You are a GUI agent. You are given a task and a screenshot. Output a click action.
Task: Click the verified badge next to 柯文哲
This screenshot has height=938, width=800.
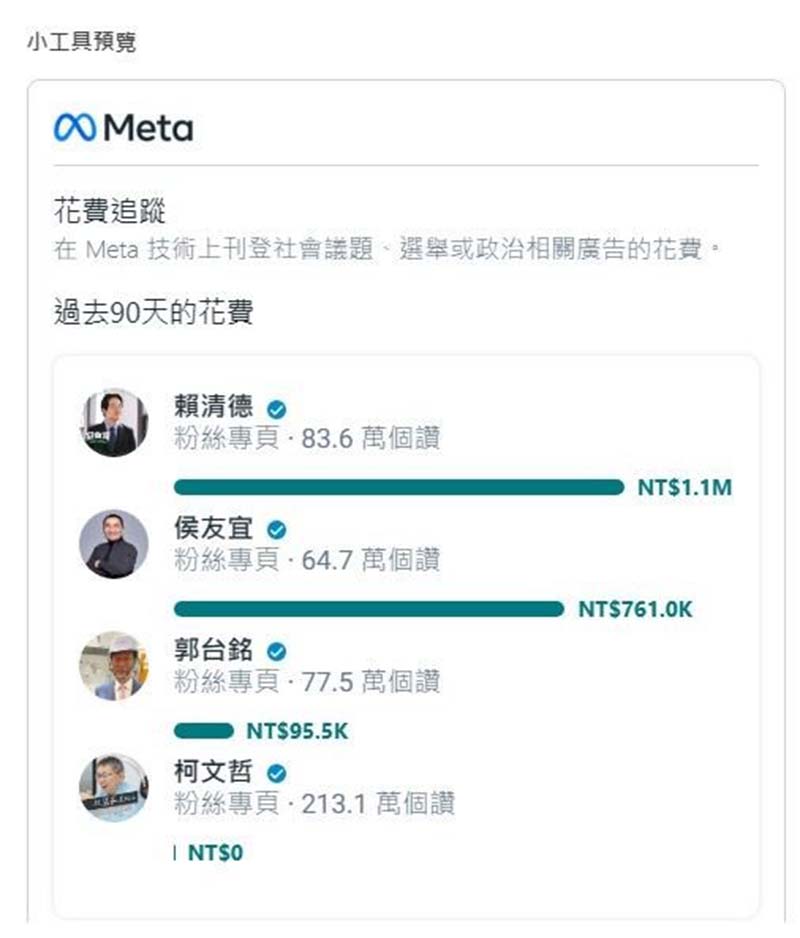pyautogui.click(x=276, y=774)
